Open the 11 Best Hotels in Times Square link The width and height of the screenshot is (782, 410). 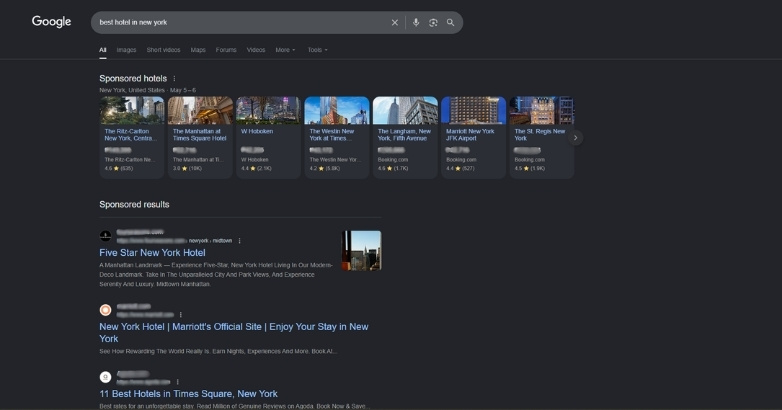pyautogui.click(x=189, y=394)
